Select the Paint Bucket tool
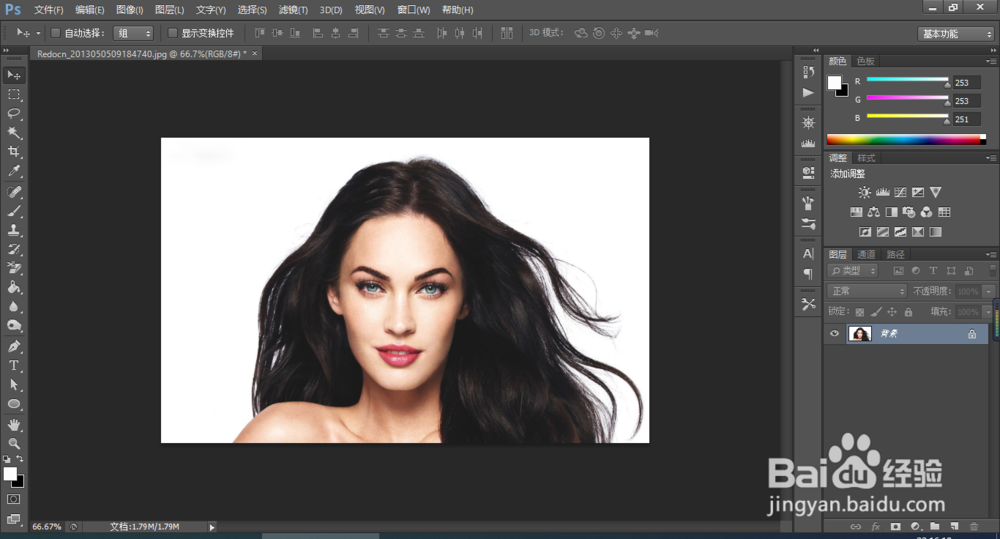 pos(14,287)
